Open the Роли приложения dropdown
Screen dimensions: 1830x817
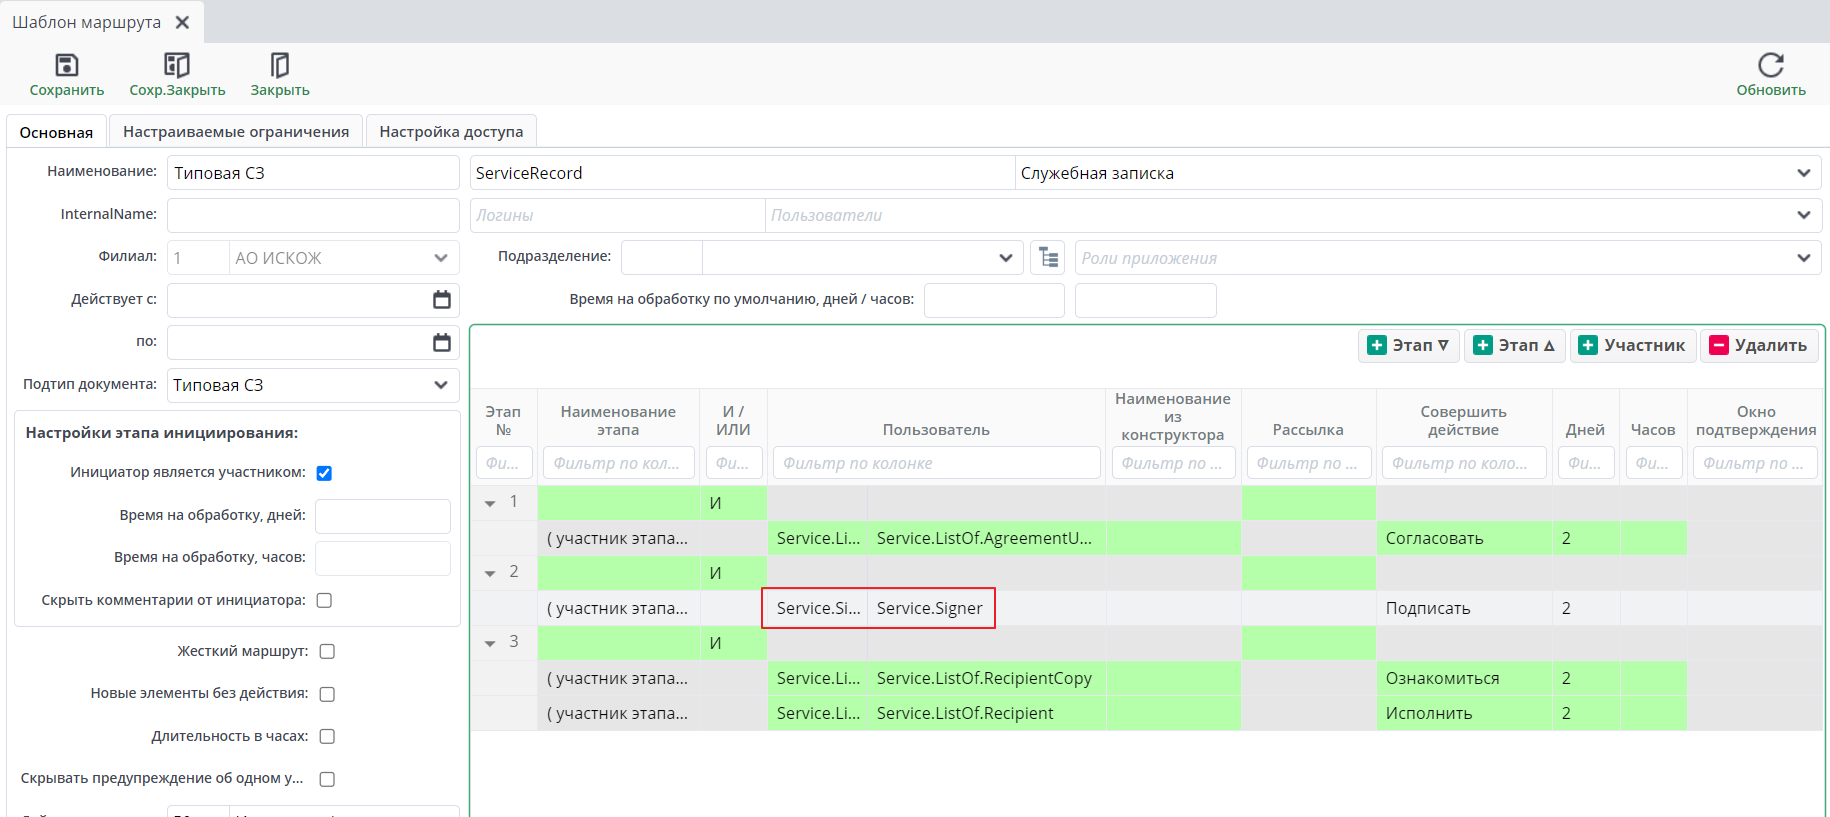click(1803, 258)
